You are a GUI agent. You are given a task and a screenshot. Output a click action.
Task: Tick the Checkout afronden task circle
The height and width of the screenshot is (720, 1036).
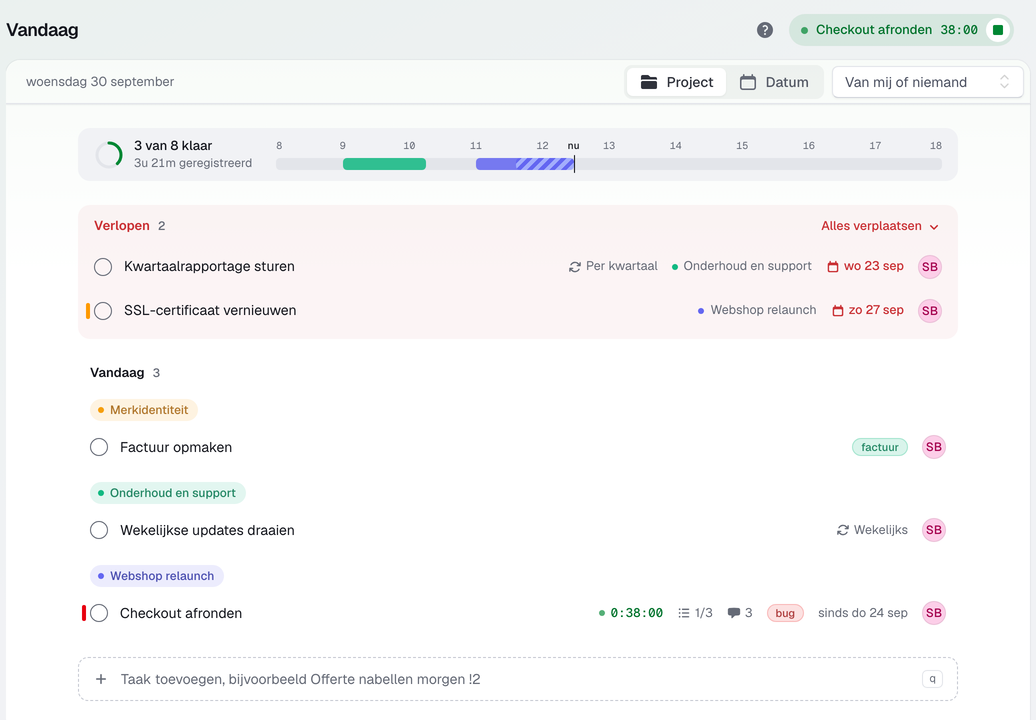point(99,613)
